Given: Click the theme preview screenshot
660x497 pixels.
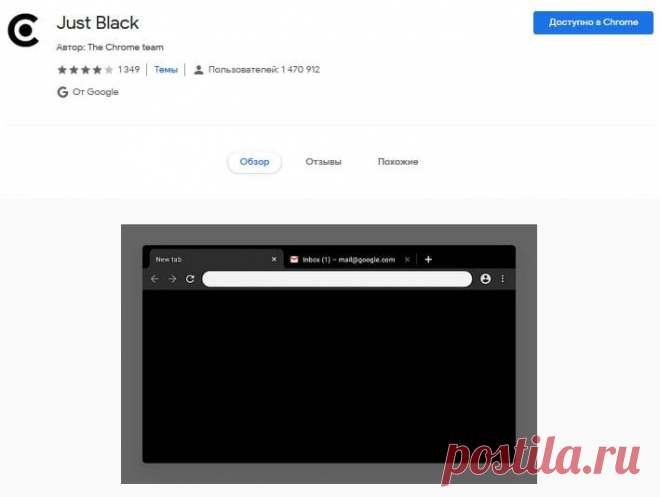Looking at the screenshot, I should pyautogui.click(x=329, y=353).
